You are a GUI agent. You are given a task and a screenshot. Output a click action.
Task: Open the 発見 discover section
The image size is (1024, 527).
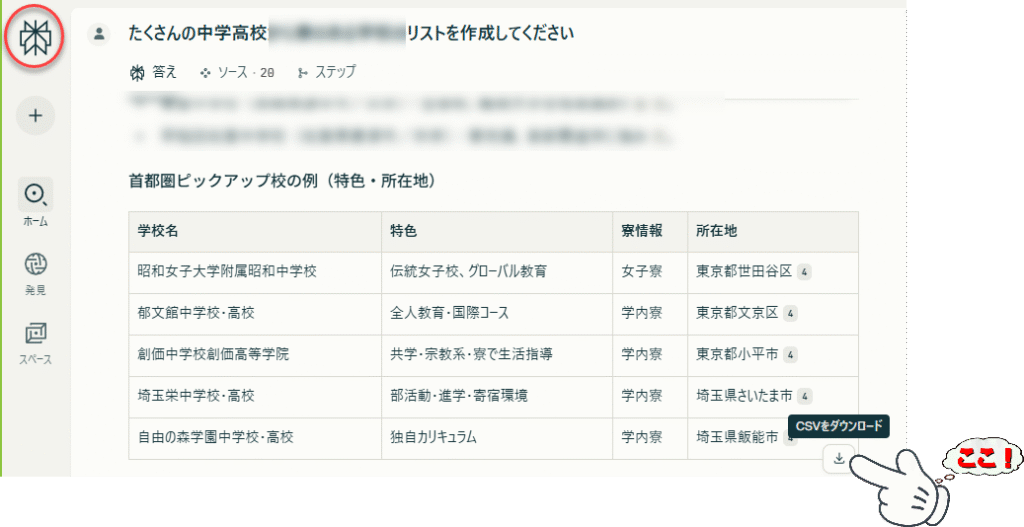pyautogui.click(x=35, y=274)
